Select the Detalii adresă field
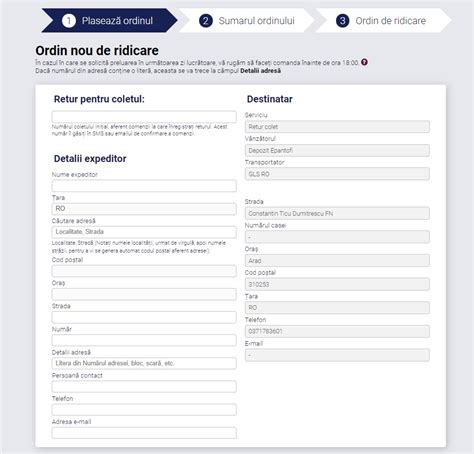Screen dimensions: 474x454 tap(144, 363)
